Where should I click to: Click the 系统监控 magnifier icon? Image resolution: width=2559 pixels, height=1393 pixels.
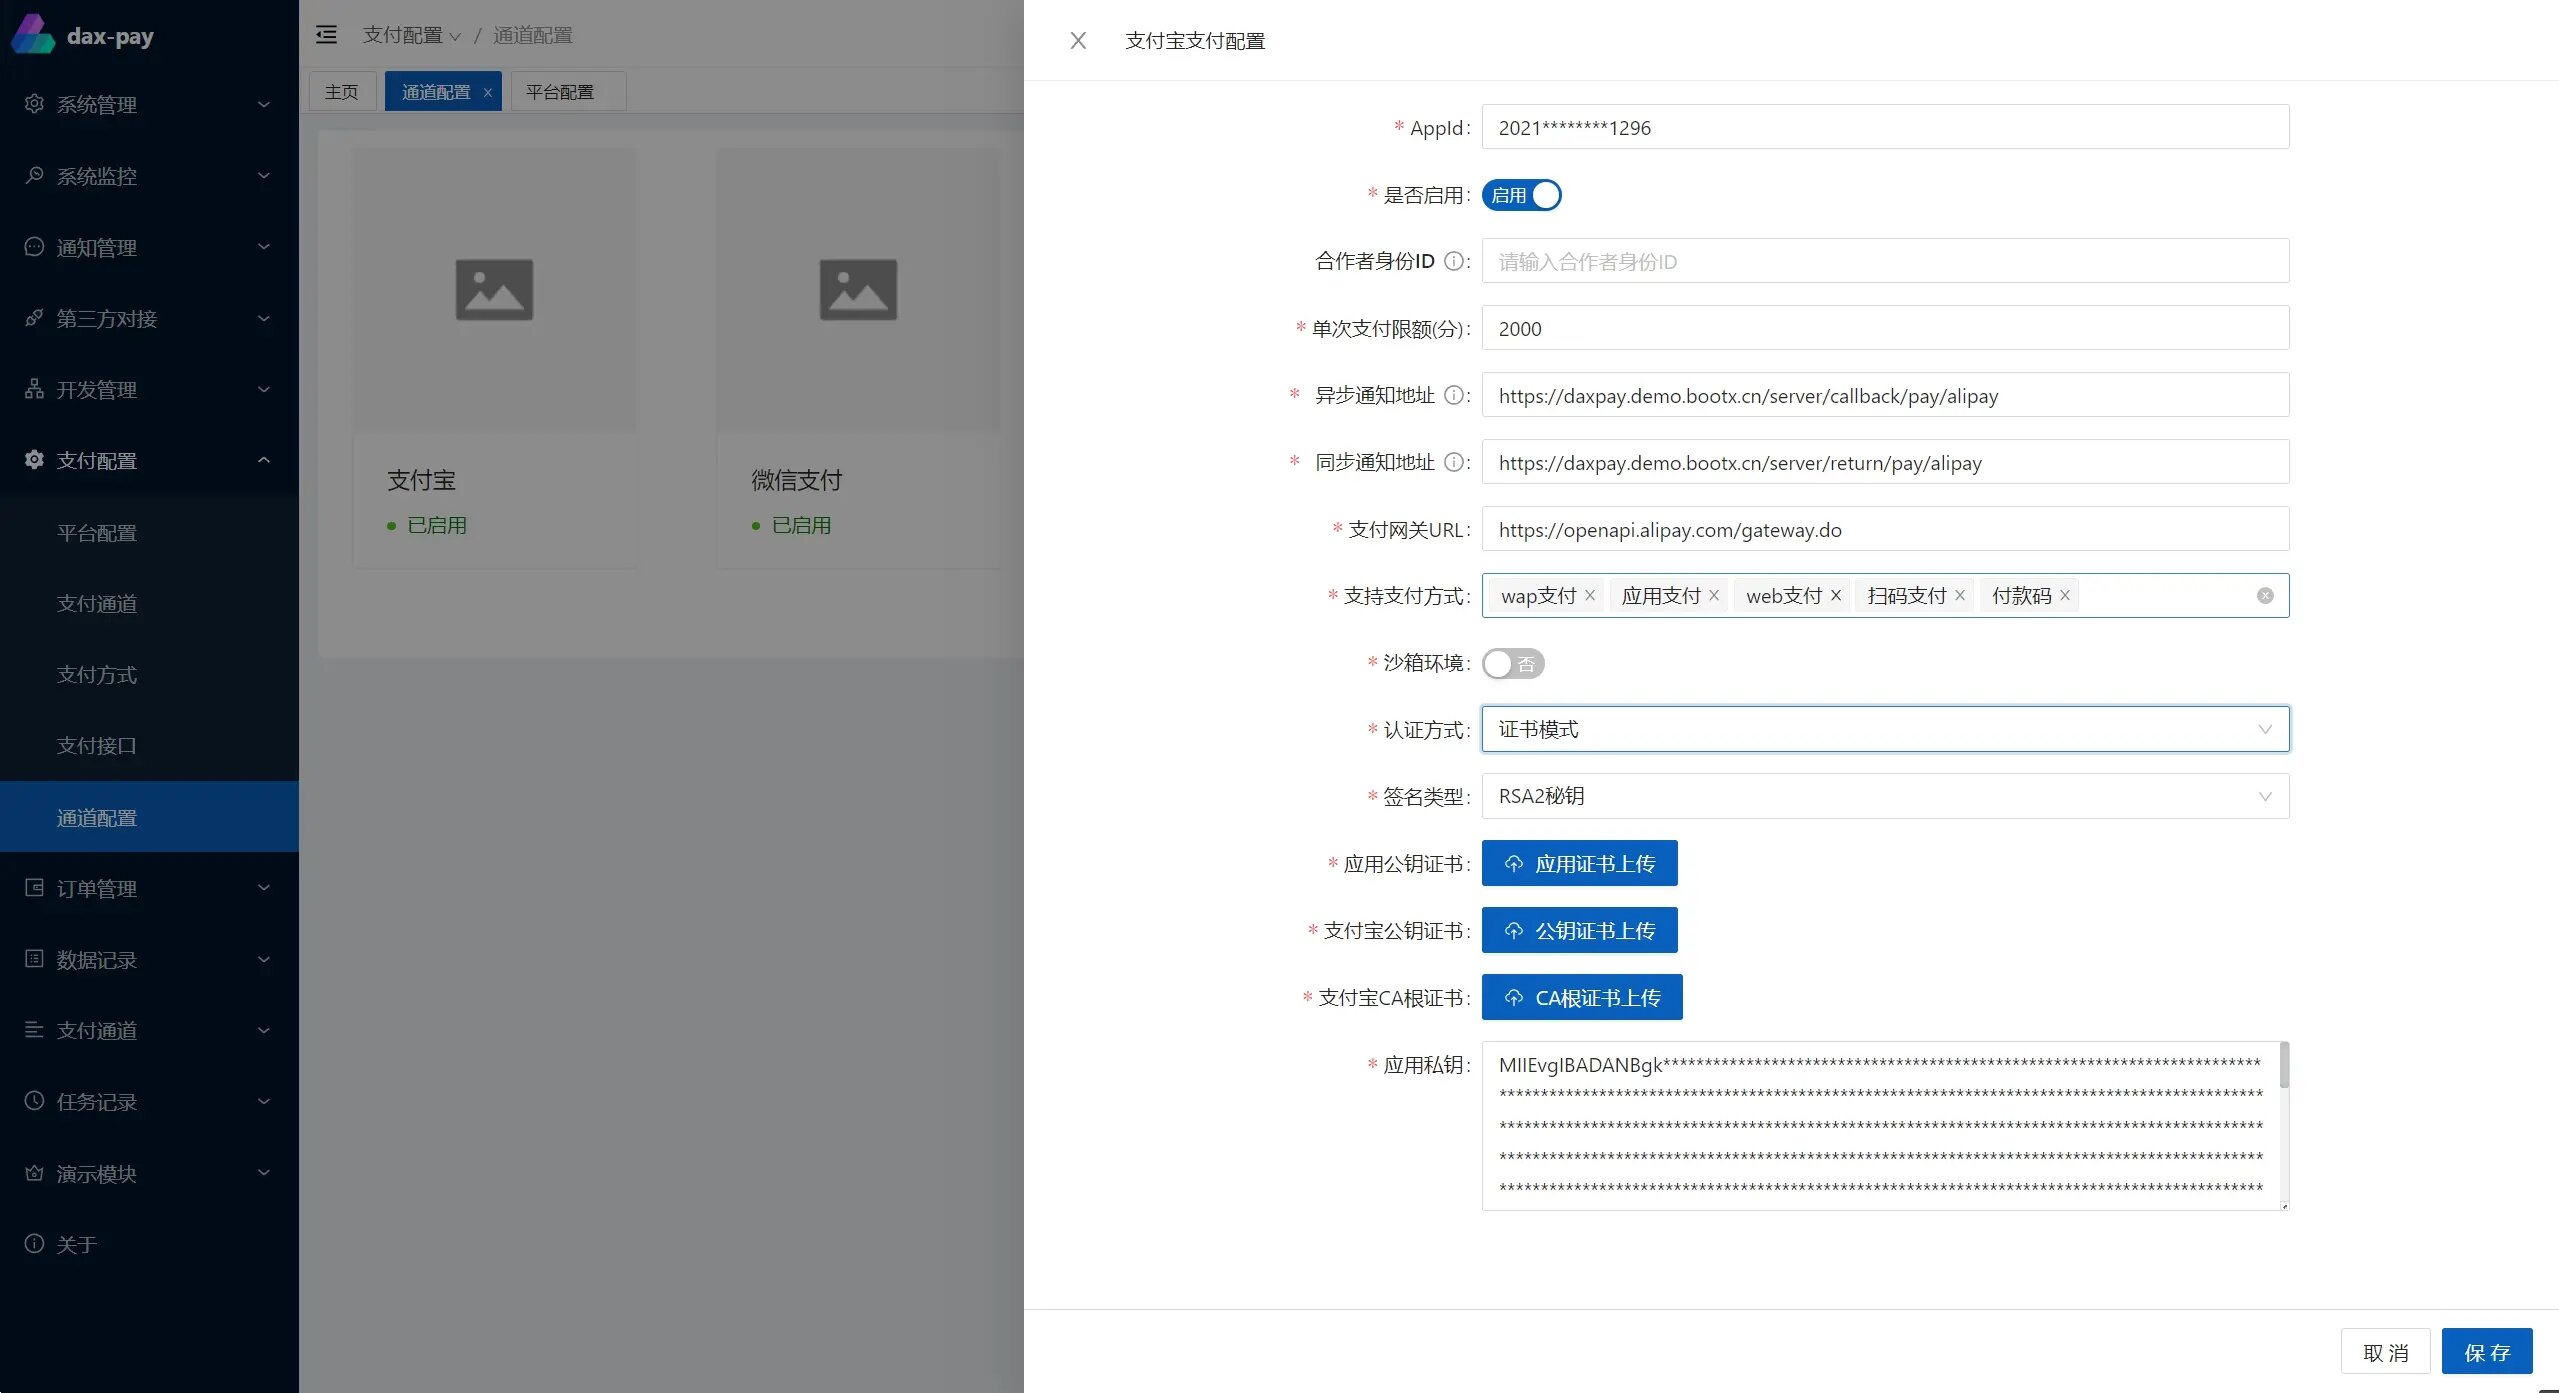[x=34, y=175]
